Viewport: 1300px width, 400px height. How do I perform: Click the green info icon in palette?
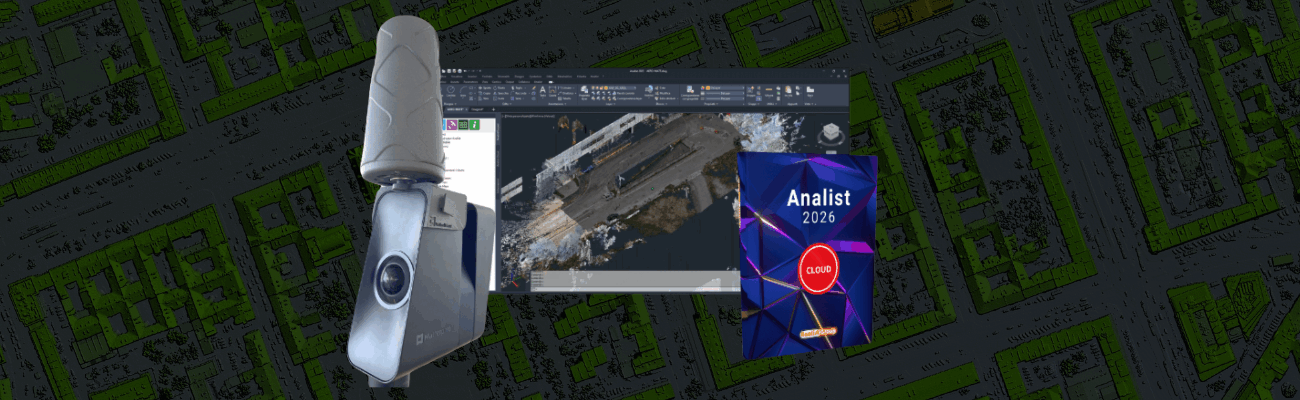[474, 125]
